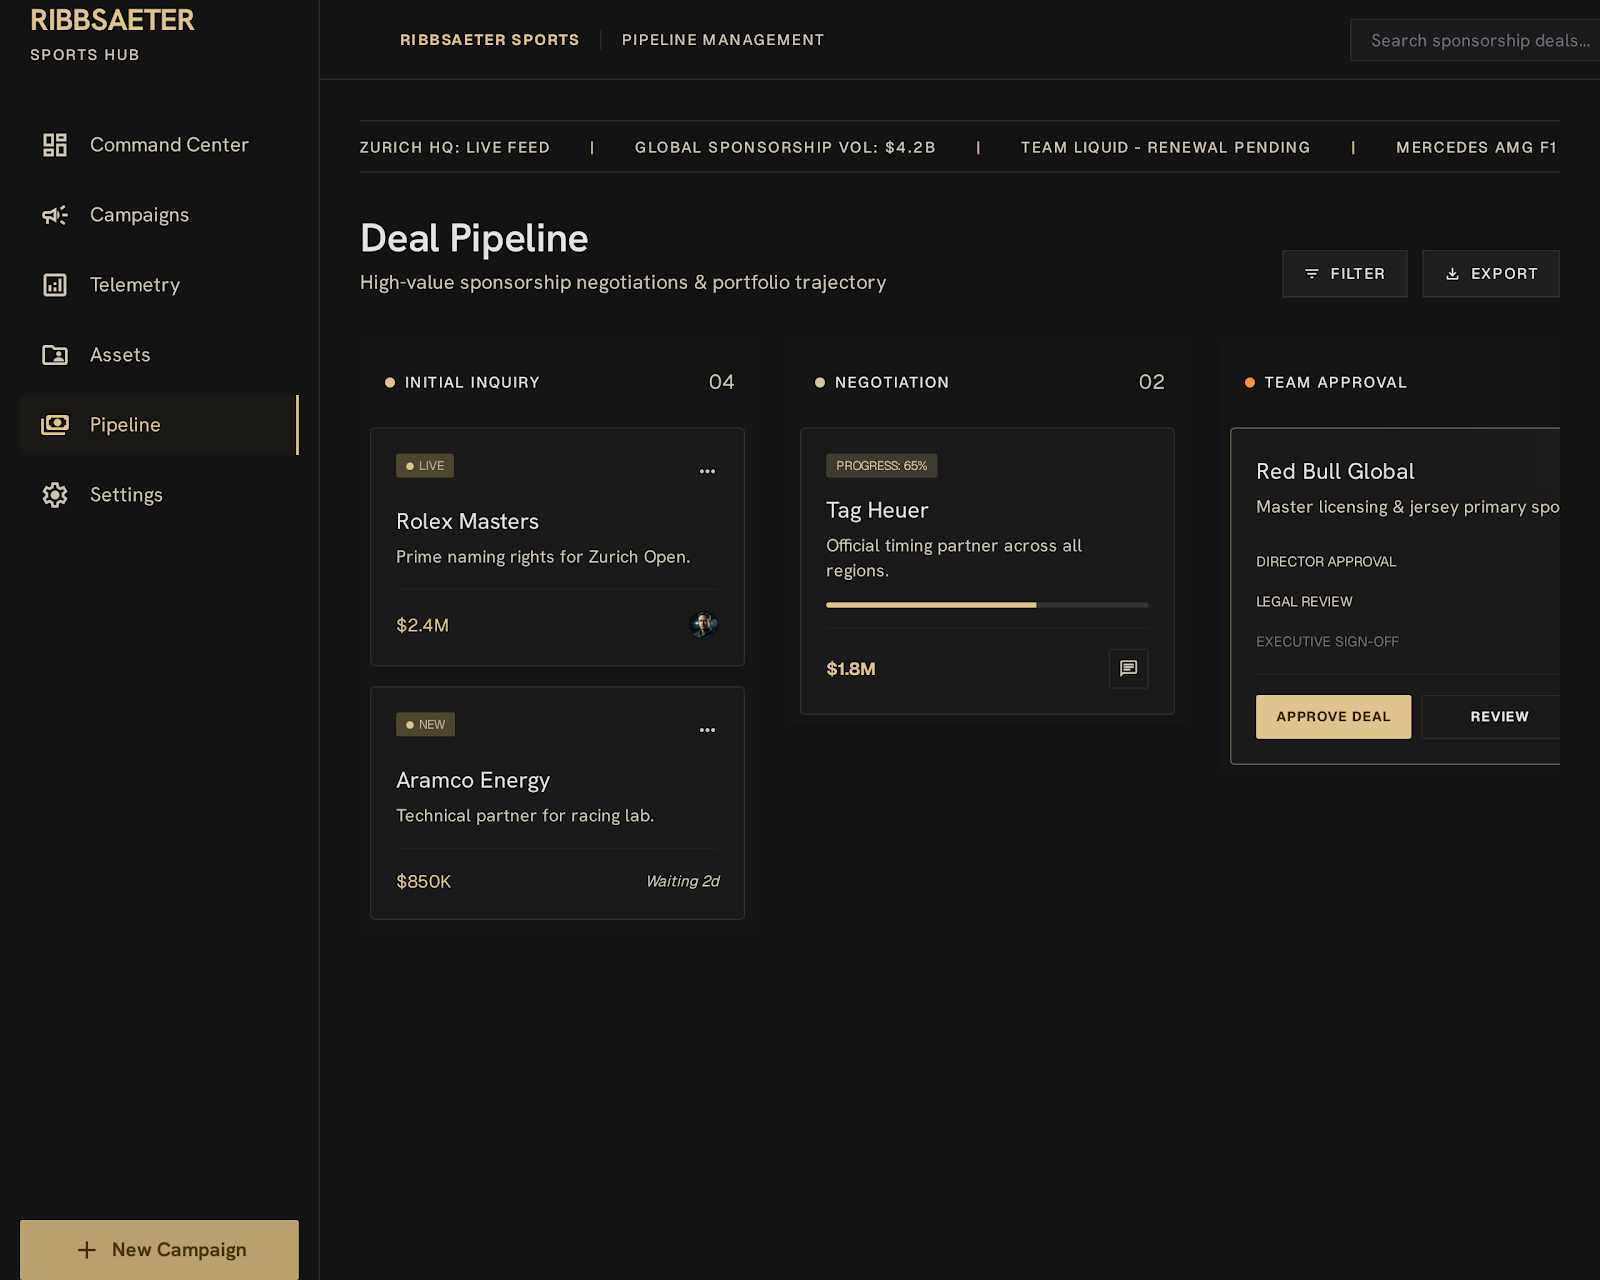The height and width of the screenshot is (1280, 1600).
Task: Click the DIRECTOR APPROVAL step
Action: [x=1326, y=562]
